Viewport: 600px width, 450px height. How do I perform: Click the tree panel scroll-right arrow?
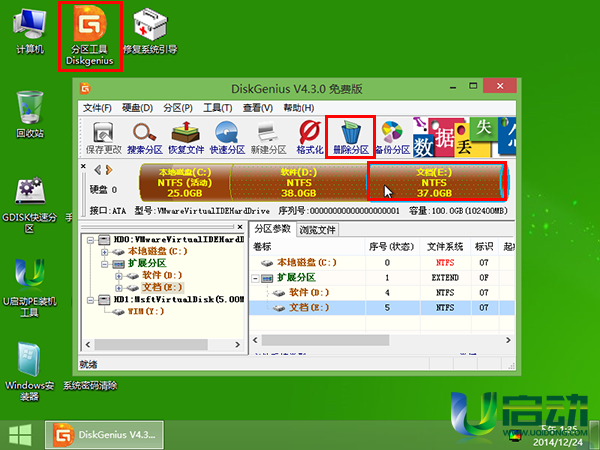point(238,344)
